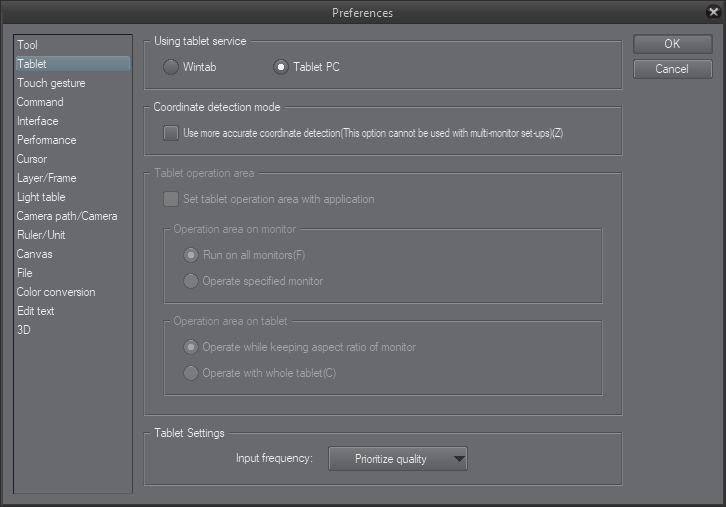This screenshot has height=507, width=726.
Task: Select Touch gesture in the sidebar
Action: pyautogui.click(x=51, y=83)
